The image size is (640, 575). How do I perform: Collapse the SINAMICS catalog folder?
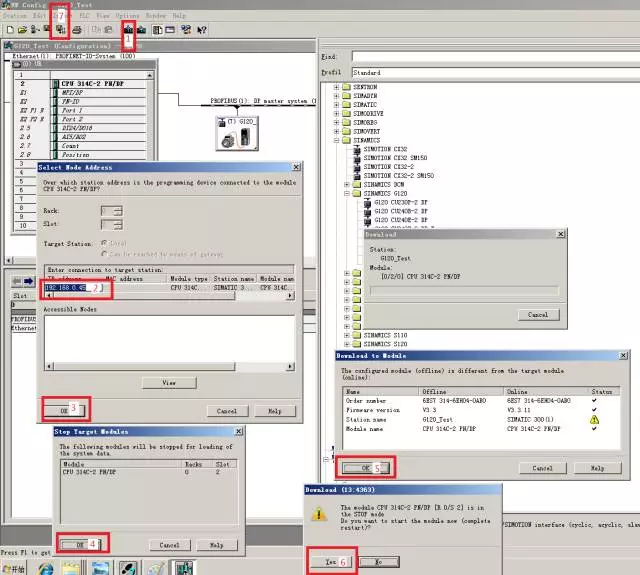tap(336, 140)
